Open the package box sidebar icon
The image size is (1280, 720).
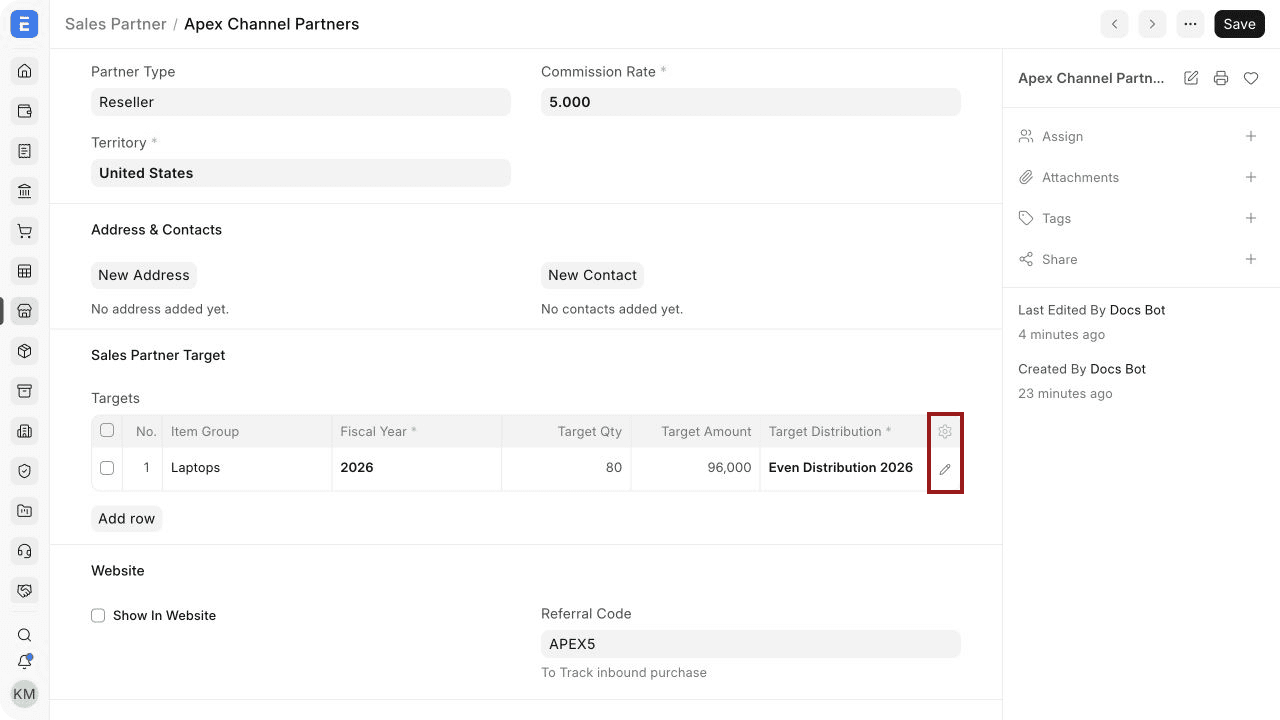click(x=25, y=351)
